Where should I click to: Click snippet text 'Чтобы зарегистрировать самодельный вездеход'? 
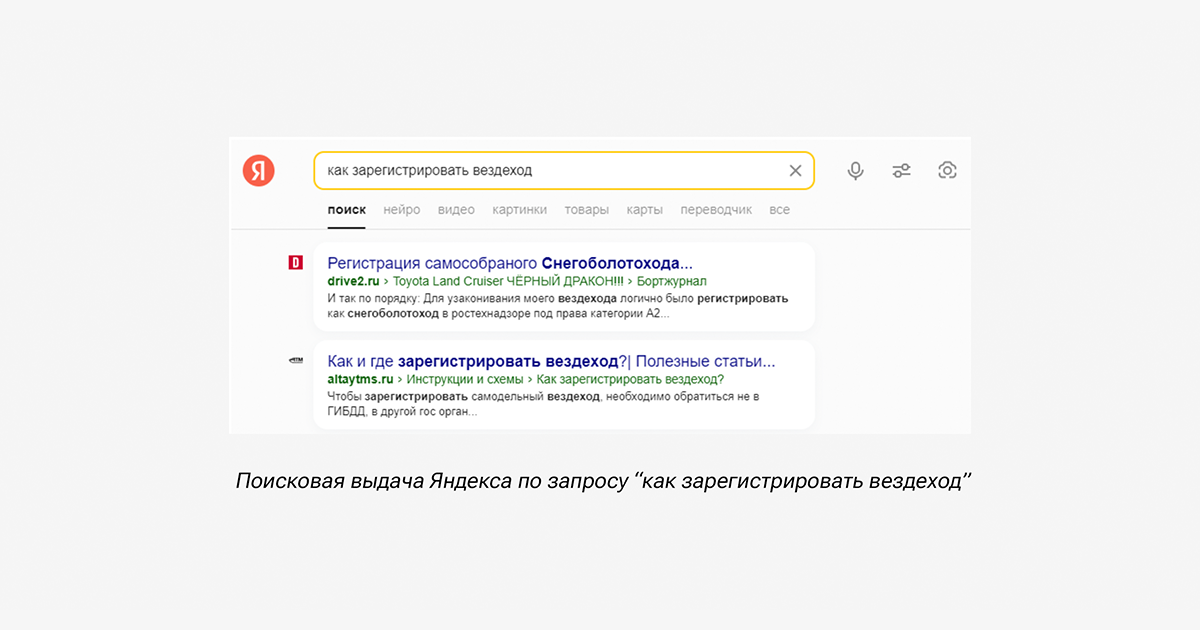tap(463, 396)
